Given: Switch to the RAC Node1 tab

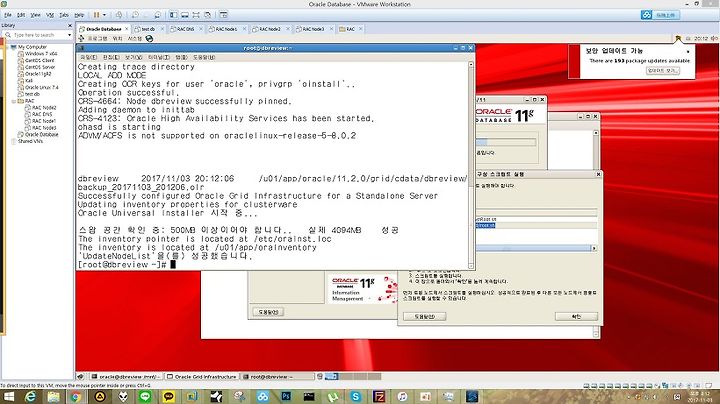Looking at the screenshot, I should point(226,29).
